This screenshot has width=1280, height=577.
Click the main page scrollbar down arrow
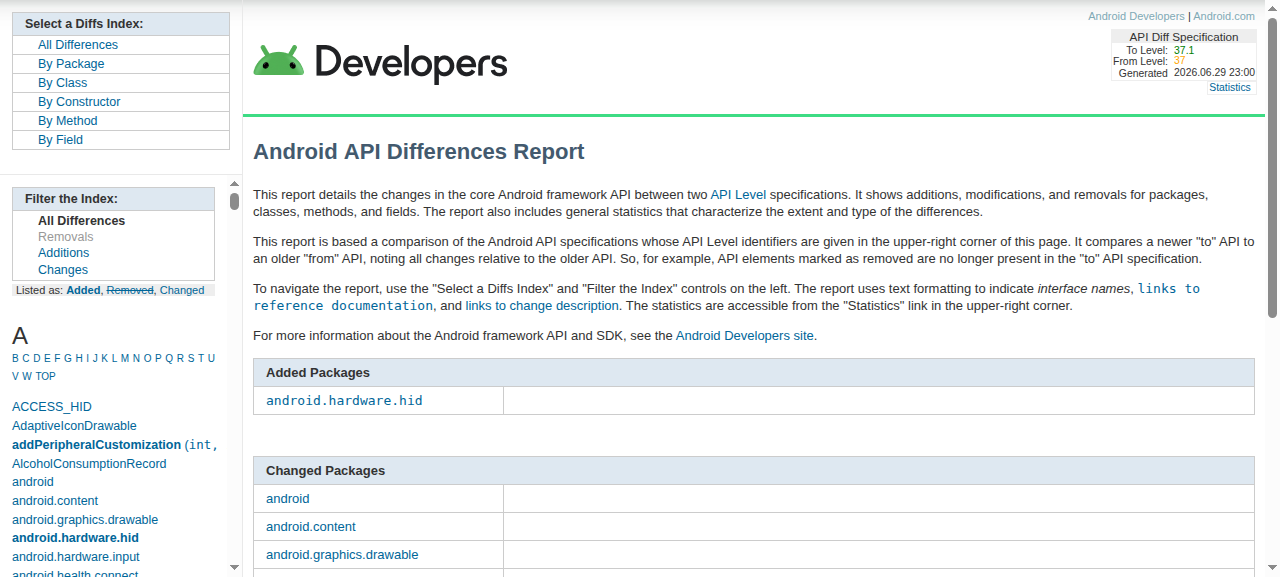click(1273, 570)
